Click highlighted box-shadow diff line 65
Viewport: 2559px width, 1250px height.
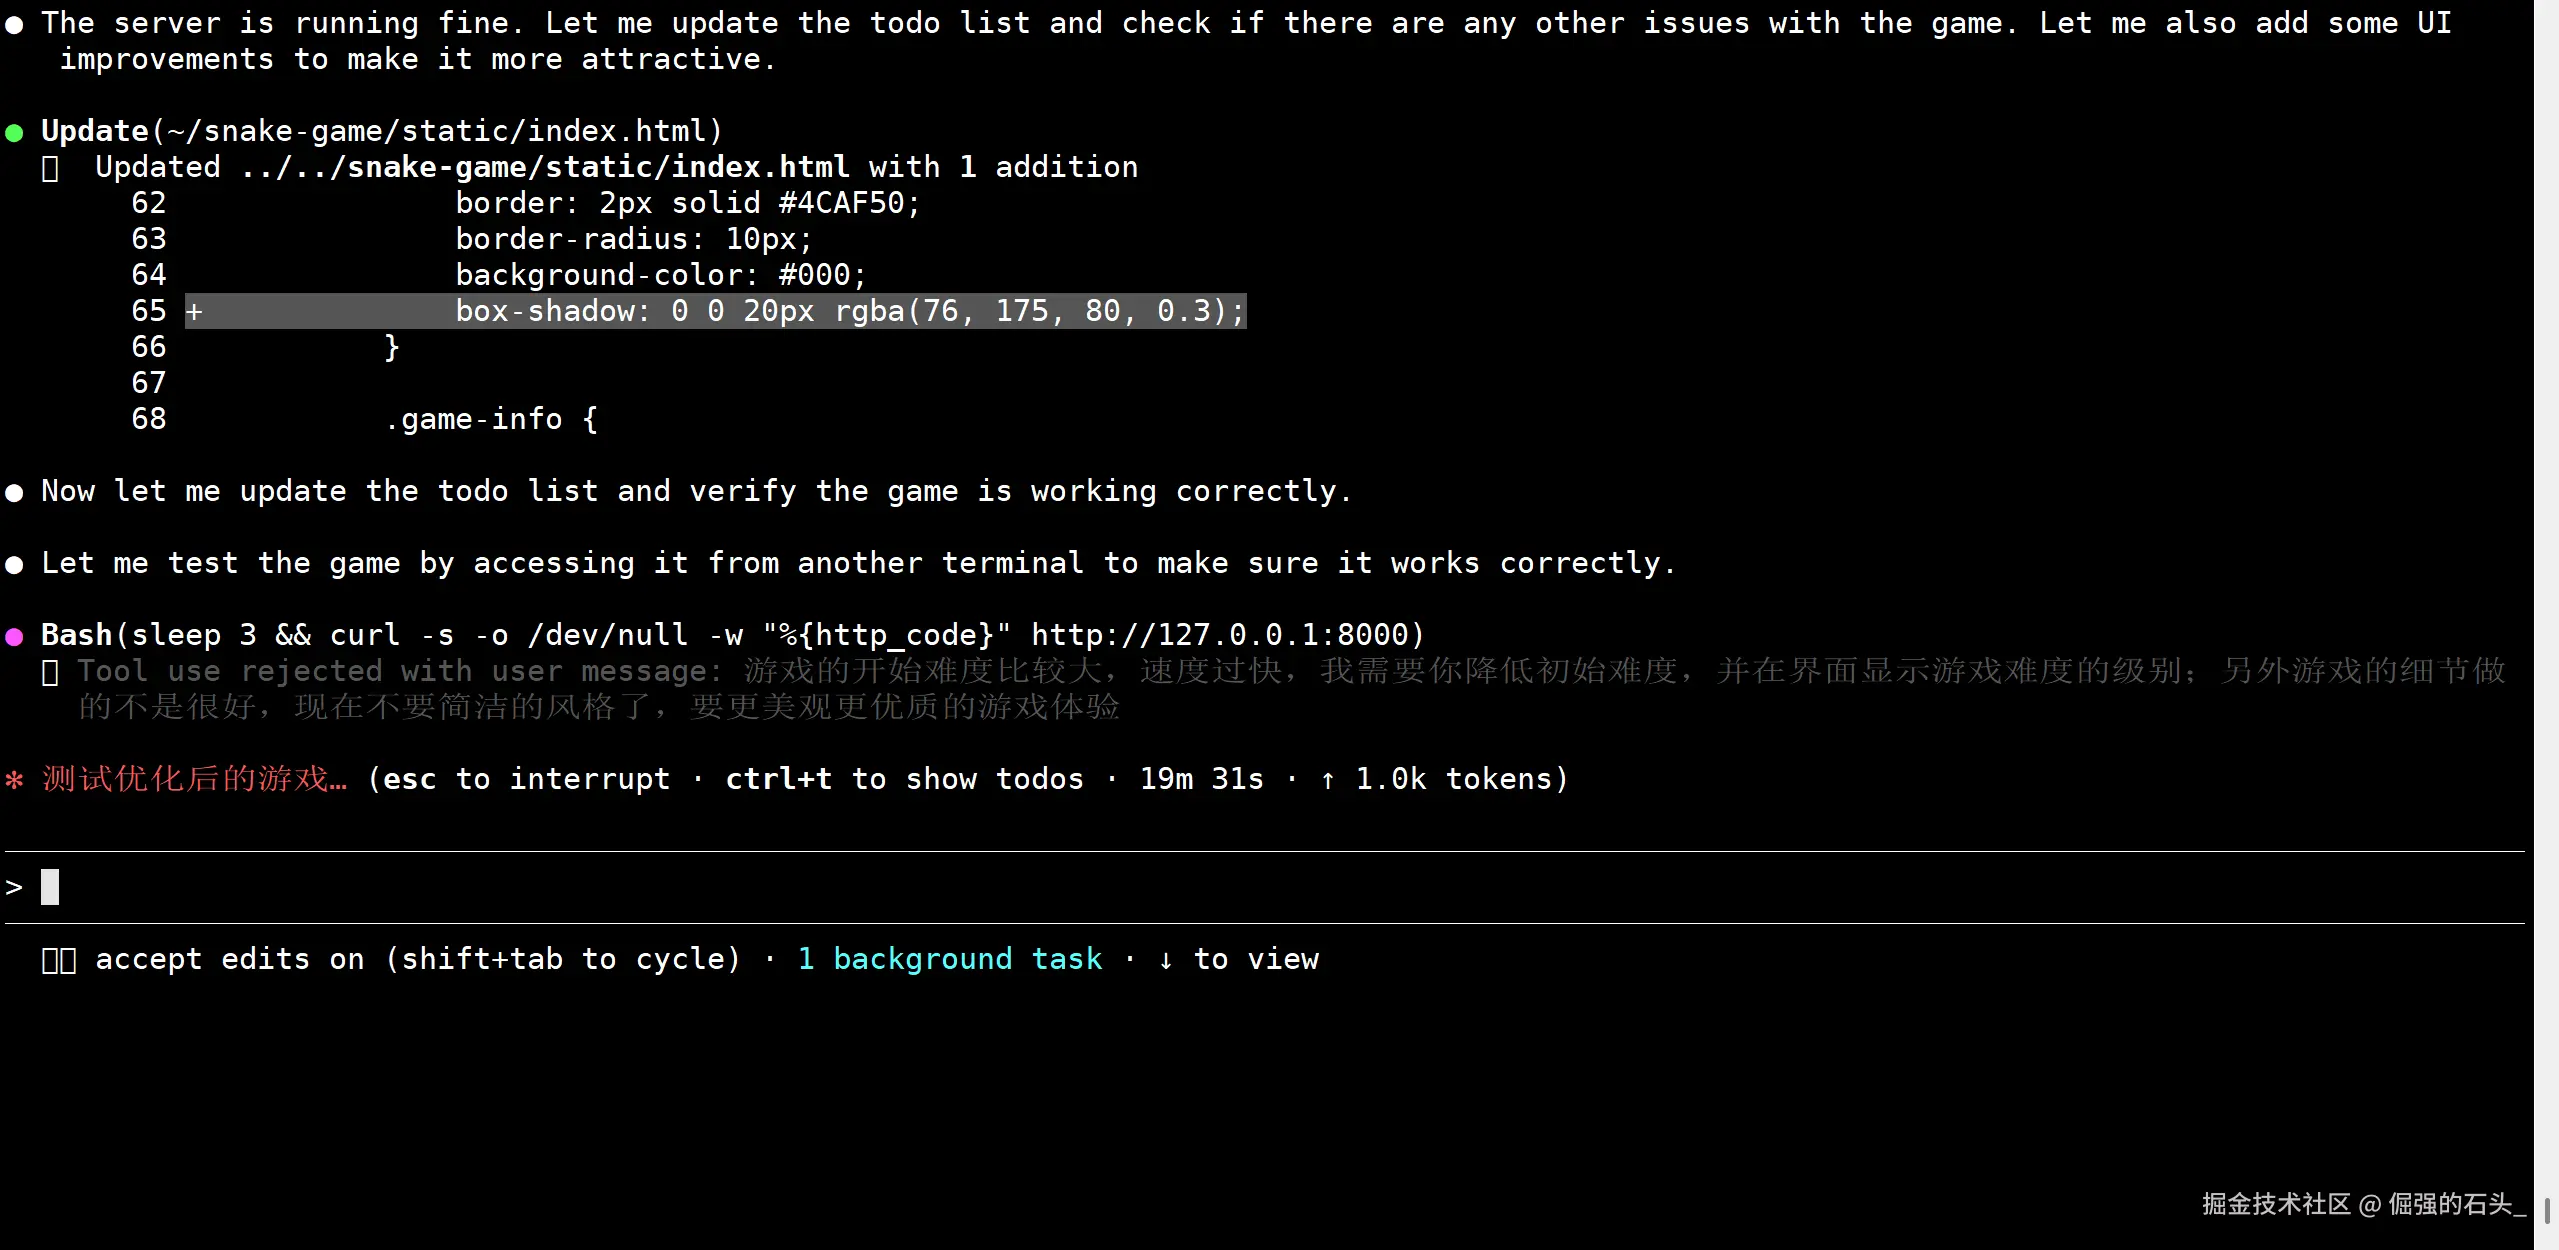[x=850, y=312]
